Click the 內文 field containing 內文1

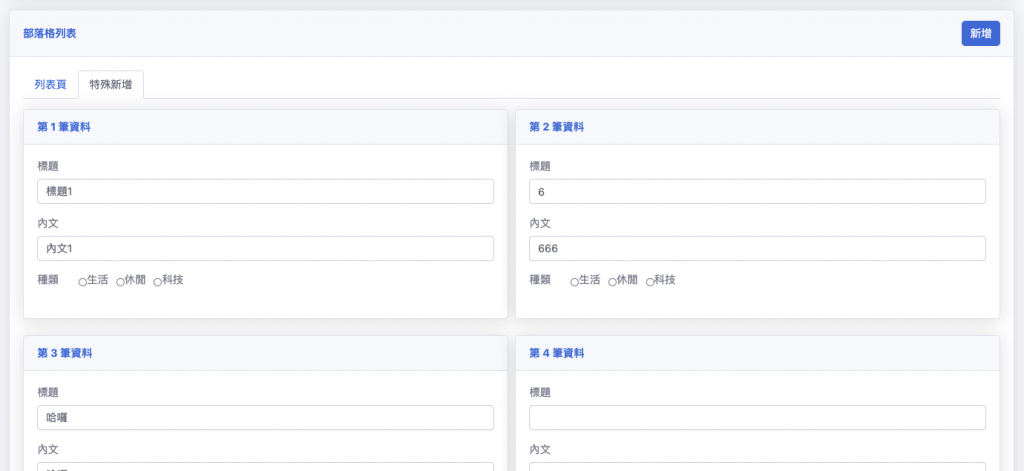(265, 248)
